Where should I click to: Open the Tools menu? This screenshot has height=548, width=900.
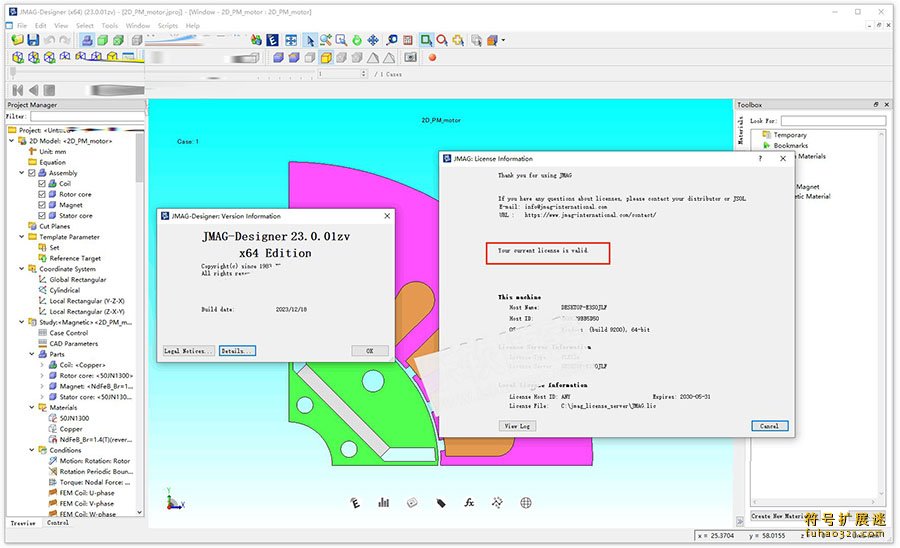click(x=110, y=26)
